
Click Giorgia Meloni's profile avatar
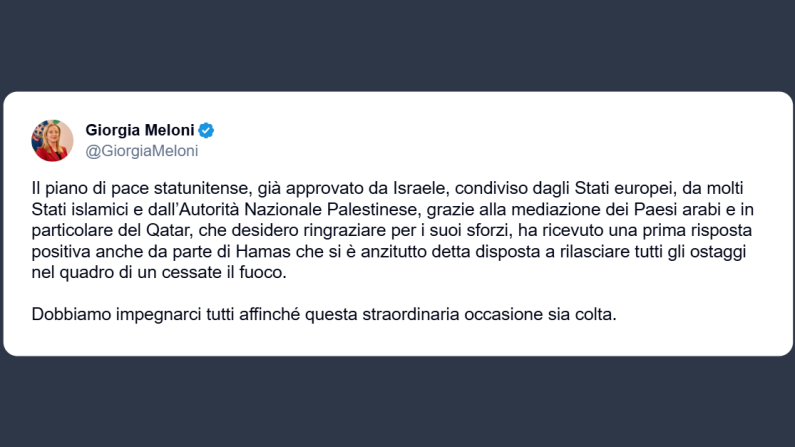[52, 140]
